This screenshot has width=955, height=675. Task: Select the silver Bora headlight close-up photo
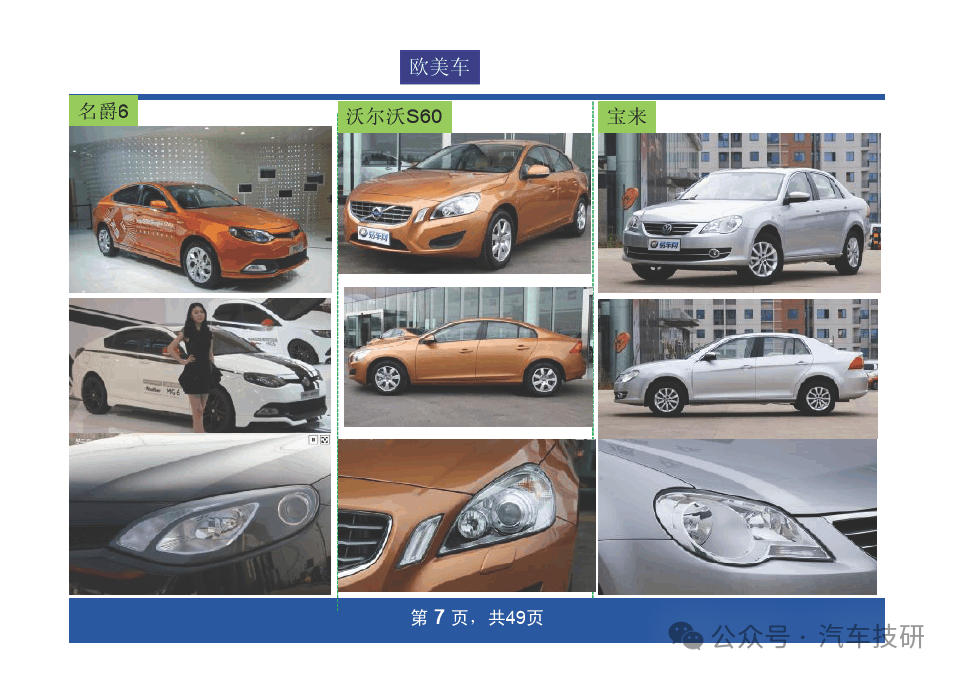[x=738, y=517]
